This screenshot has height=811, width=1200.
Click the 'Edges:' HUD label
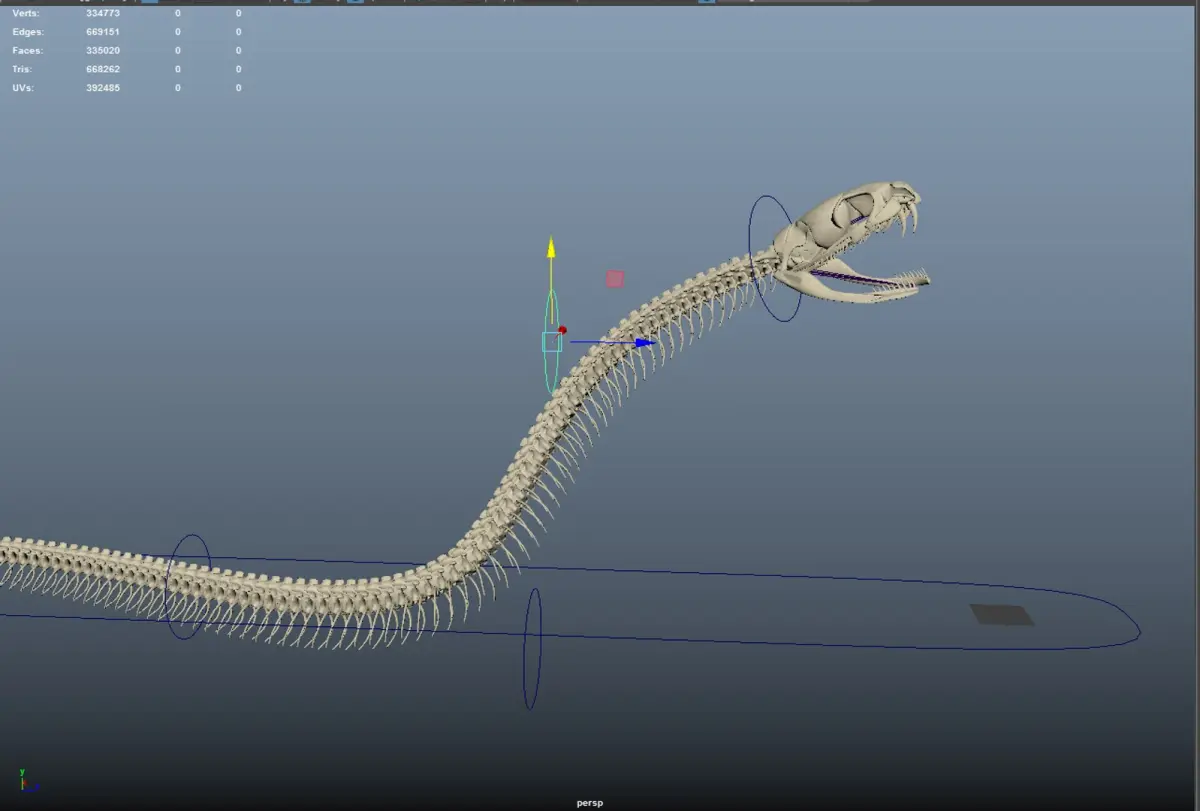28,32
